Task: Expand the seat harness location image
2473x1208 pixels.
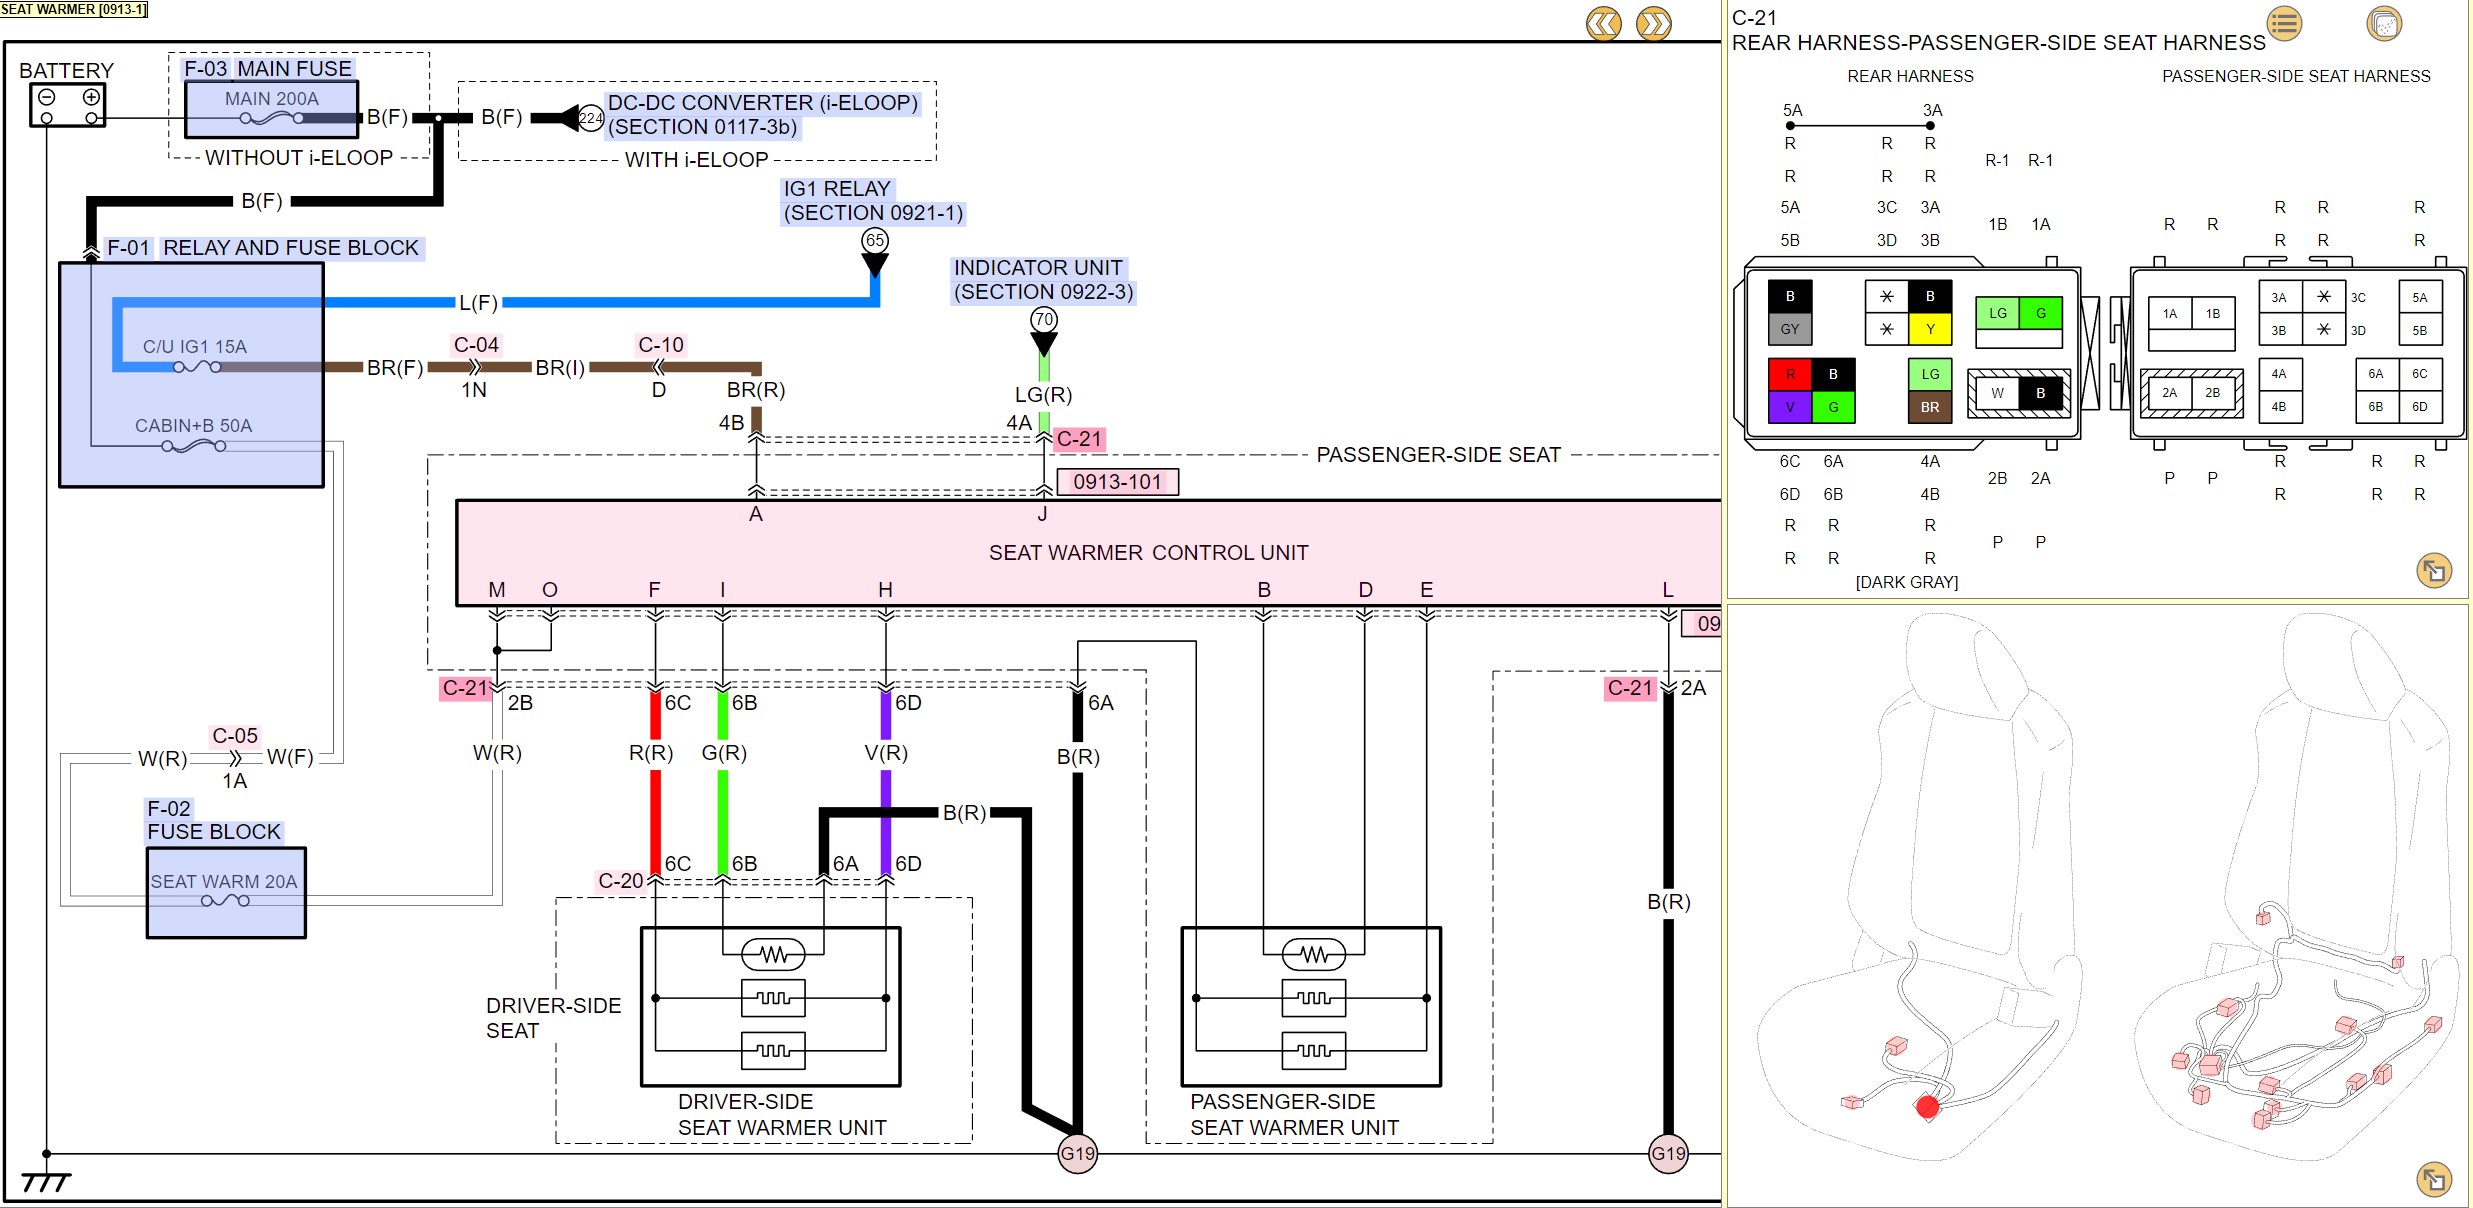Action: click(x=2433, y=1180)
